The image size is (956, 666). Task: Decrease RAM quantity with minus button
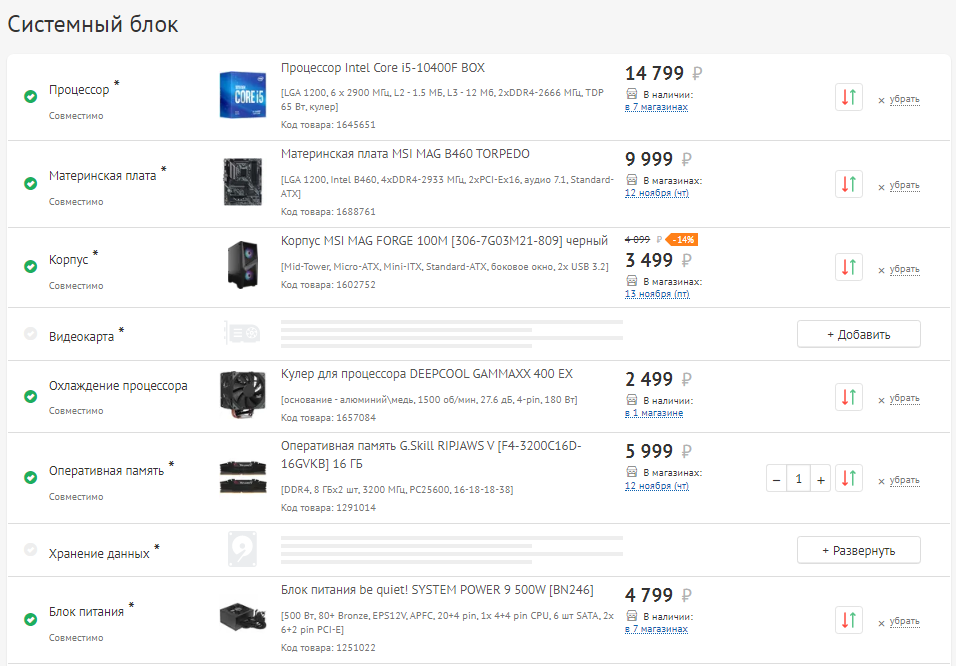pos(777,479)
